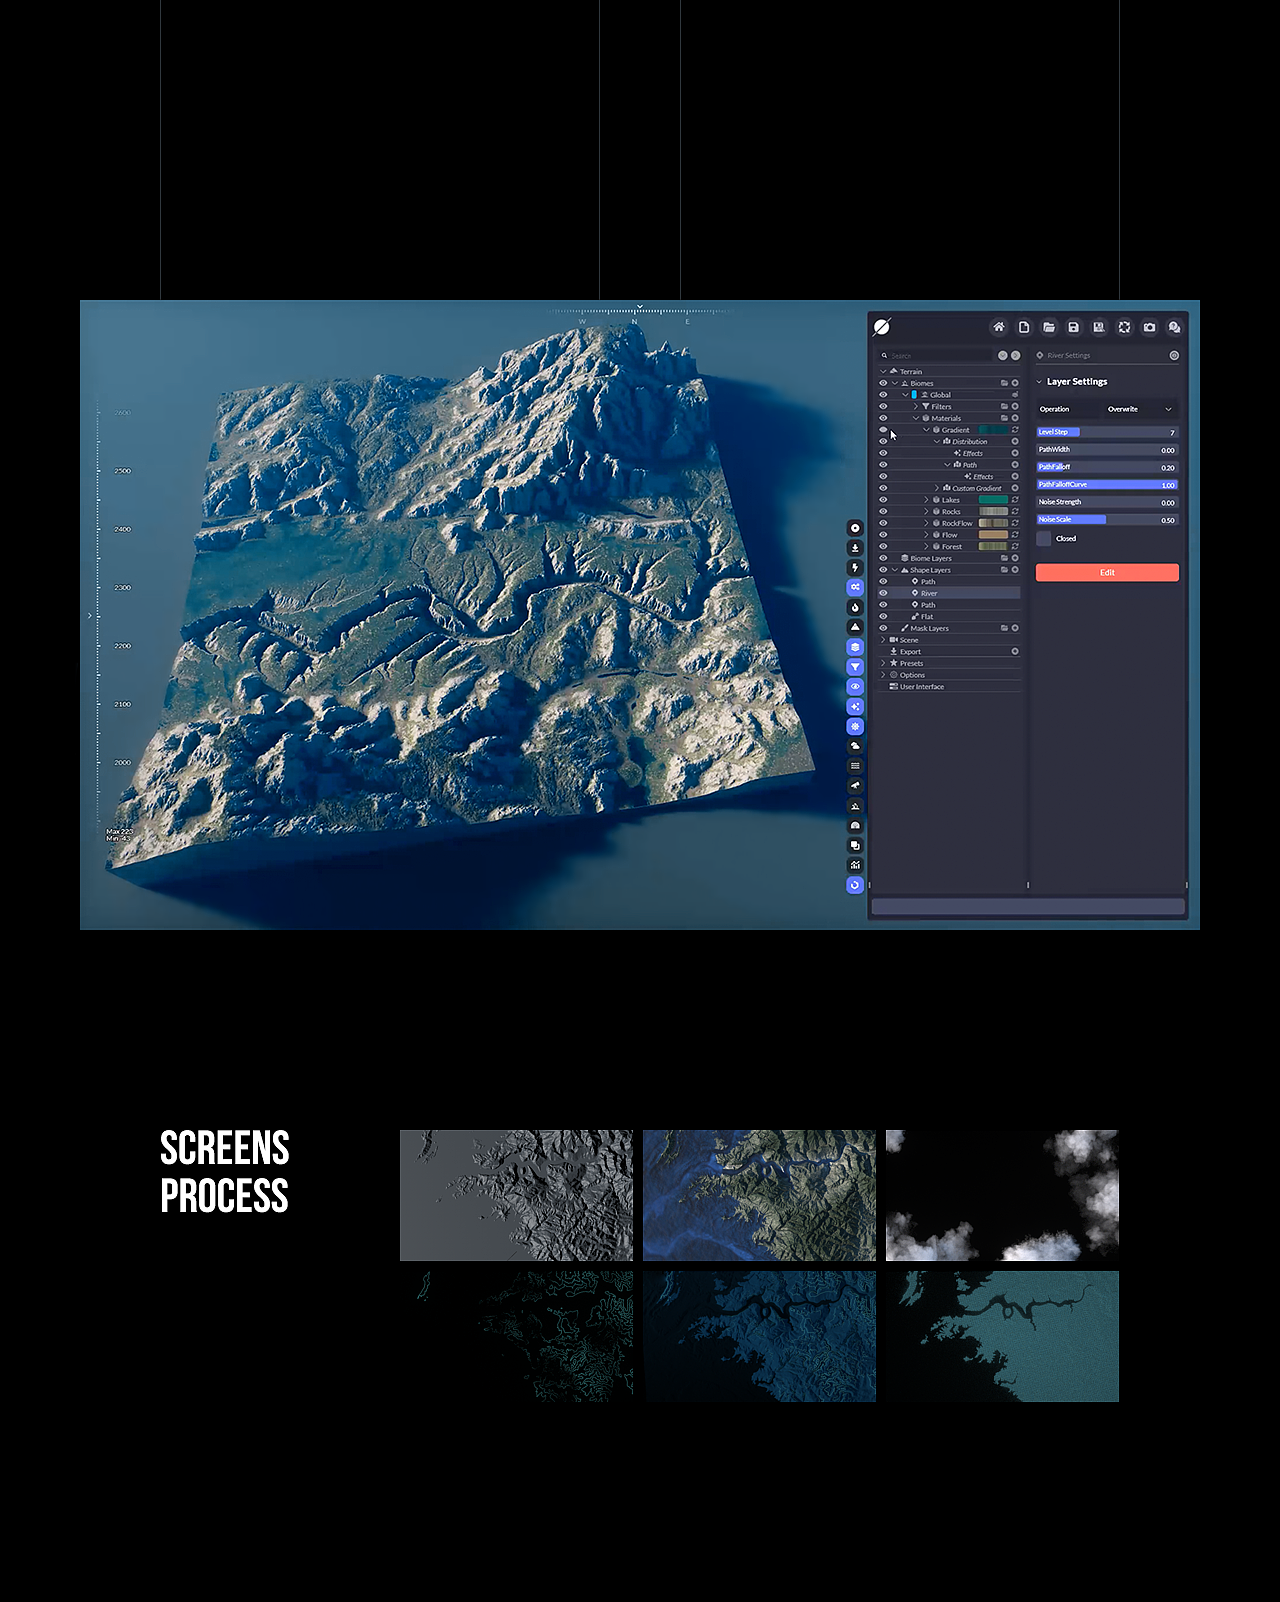The width and height of the screenshot is (1280, 1602).
Task: Click the download icon in vertical toolbar
Action: 855,548
